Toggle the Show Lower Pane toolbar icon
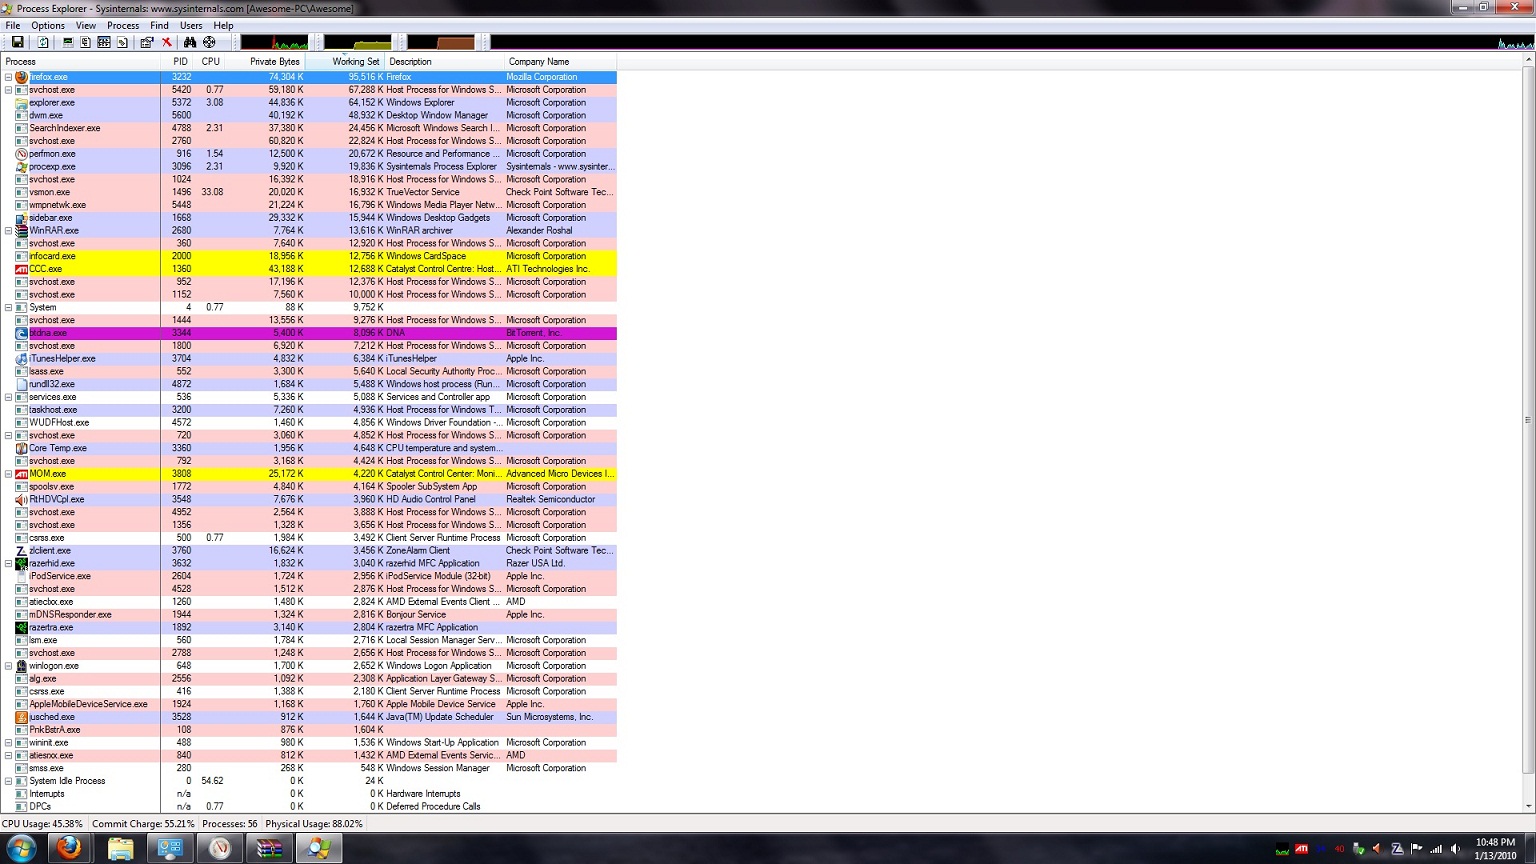The height and width of the screenshot is (864, 1536). pos(104,42)
